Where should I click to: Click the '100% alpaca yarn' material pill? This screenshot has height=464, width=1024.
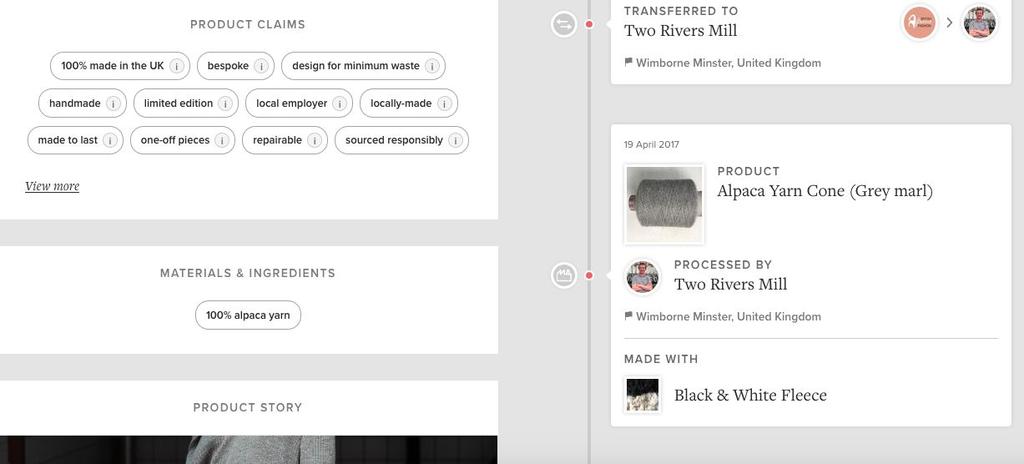(x=248, y=315)
